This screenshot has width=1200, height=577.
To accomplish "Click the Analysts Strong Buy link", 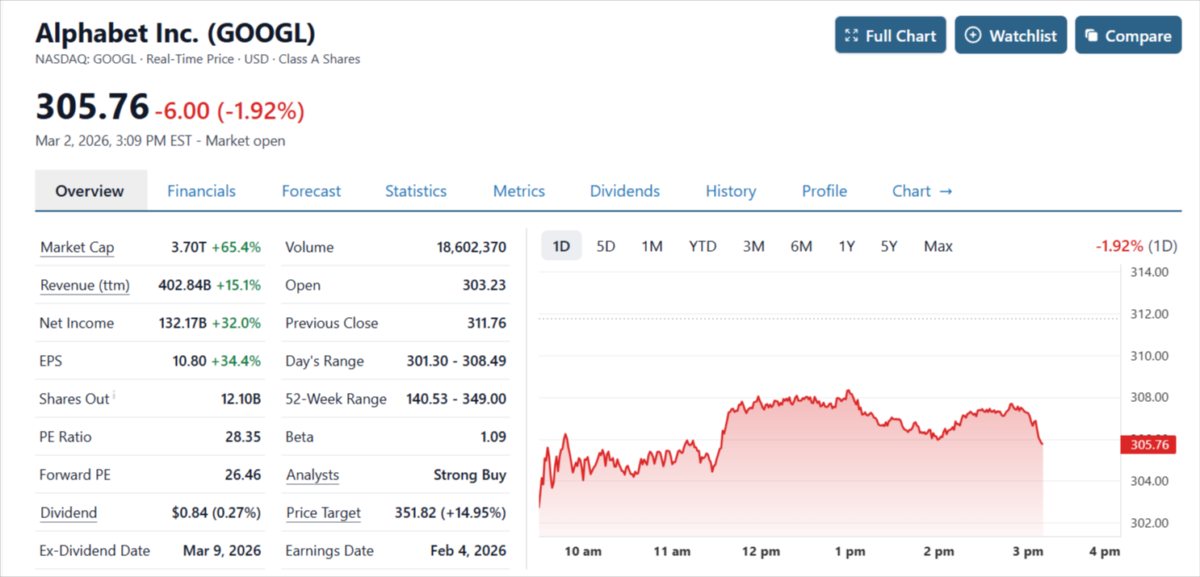I will click(312, 474).
